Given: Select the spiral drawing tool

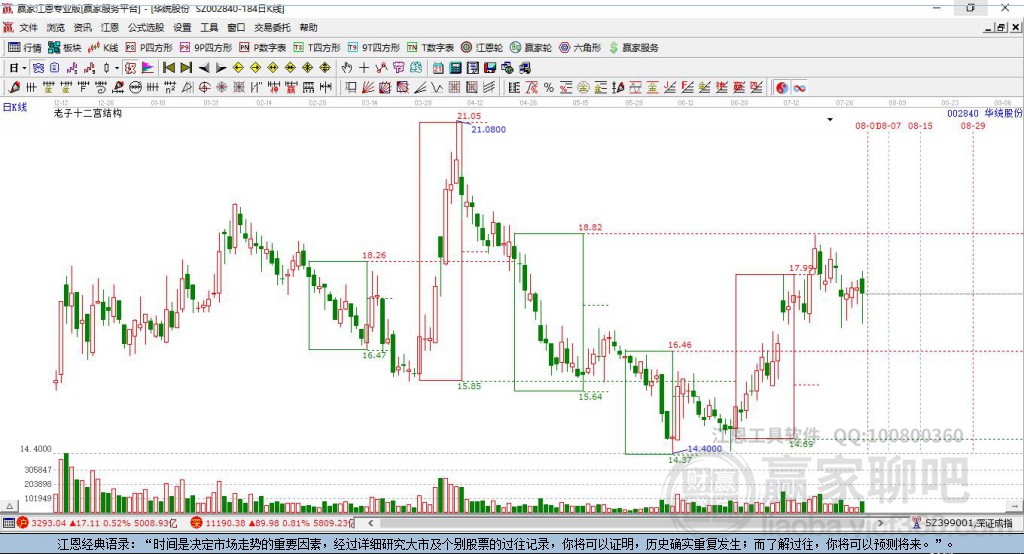Looking at the screenshot, I should coord(101,88).
